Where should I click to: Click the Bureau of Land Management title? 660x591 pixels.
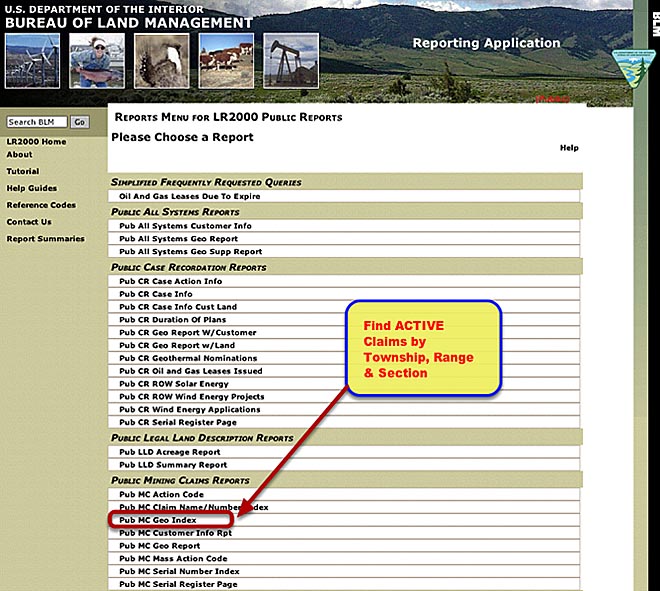pos(129,23)
